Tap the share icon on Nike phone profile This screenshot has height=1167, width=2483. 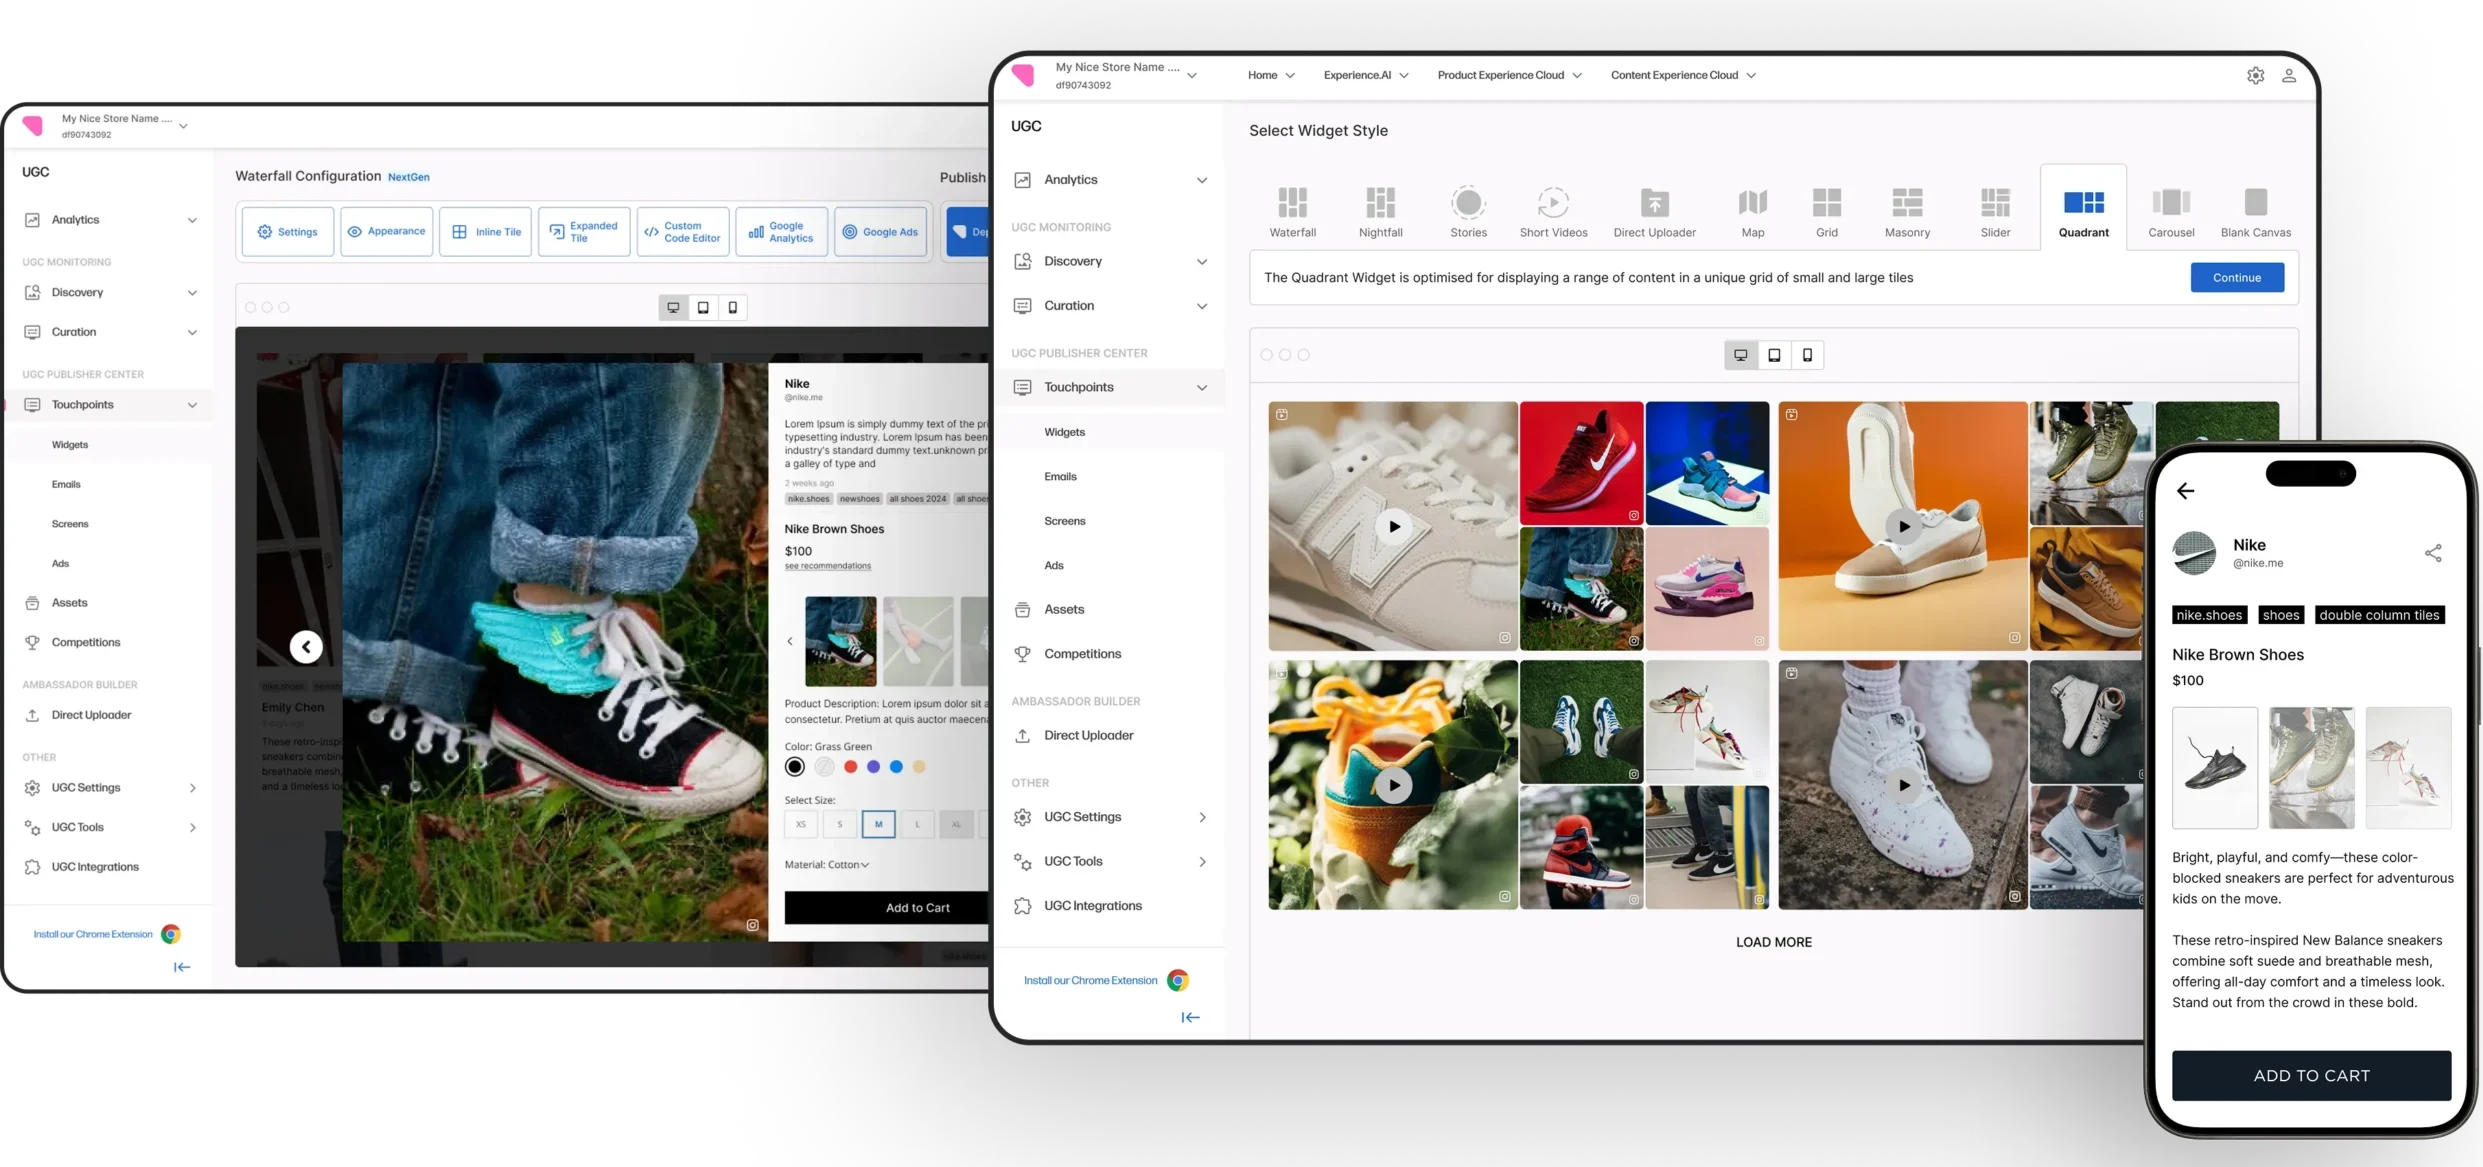click(2432, 553)
